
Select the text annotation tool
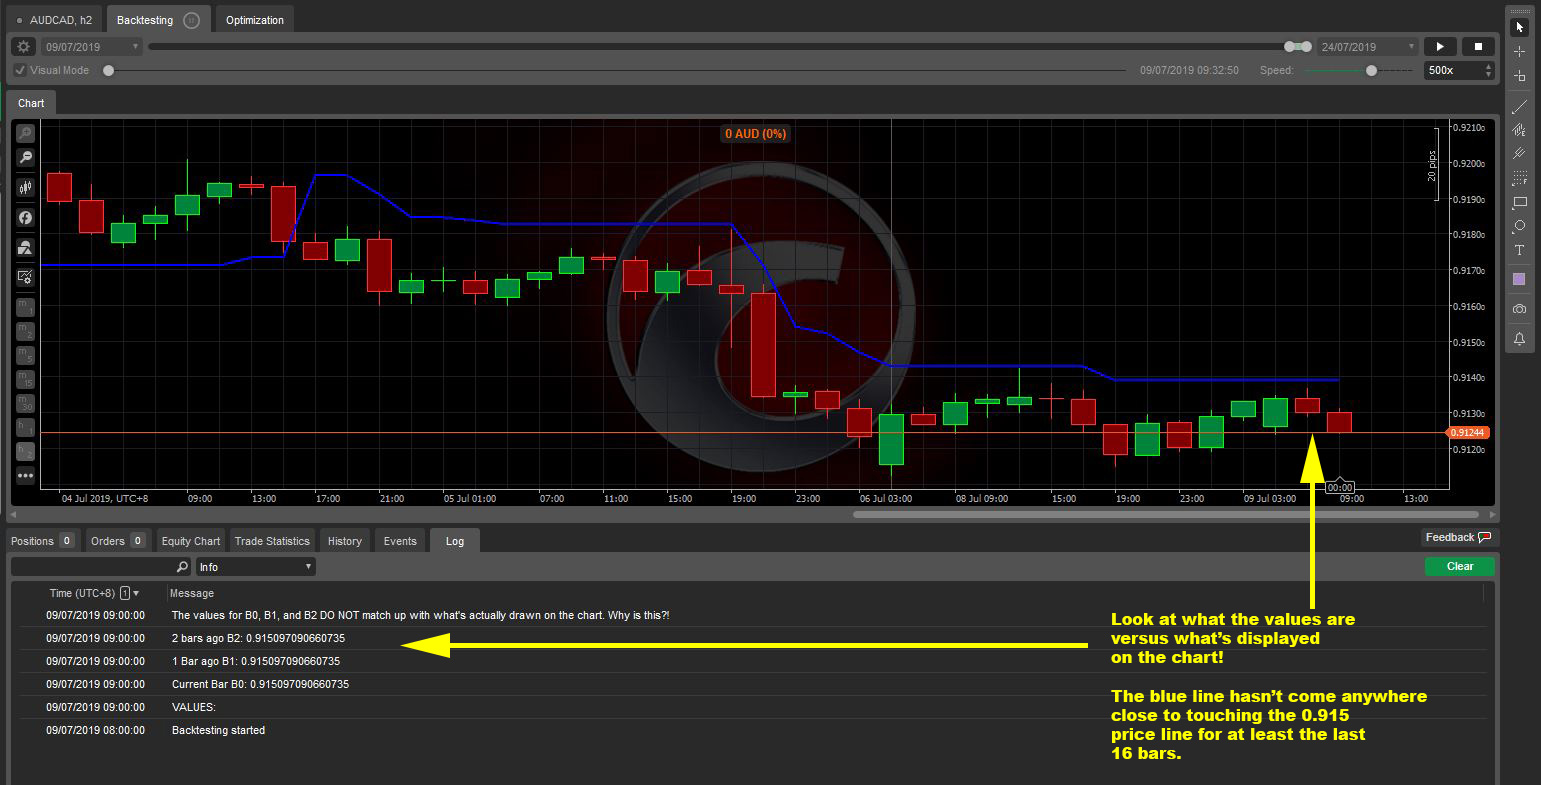[x=1519, y=250]
